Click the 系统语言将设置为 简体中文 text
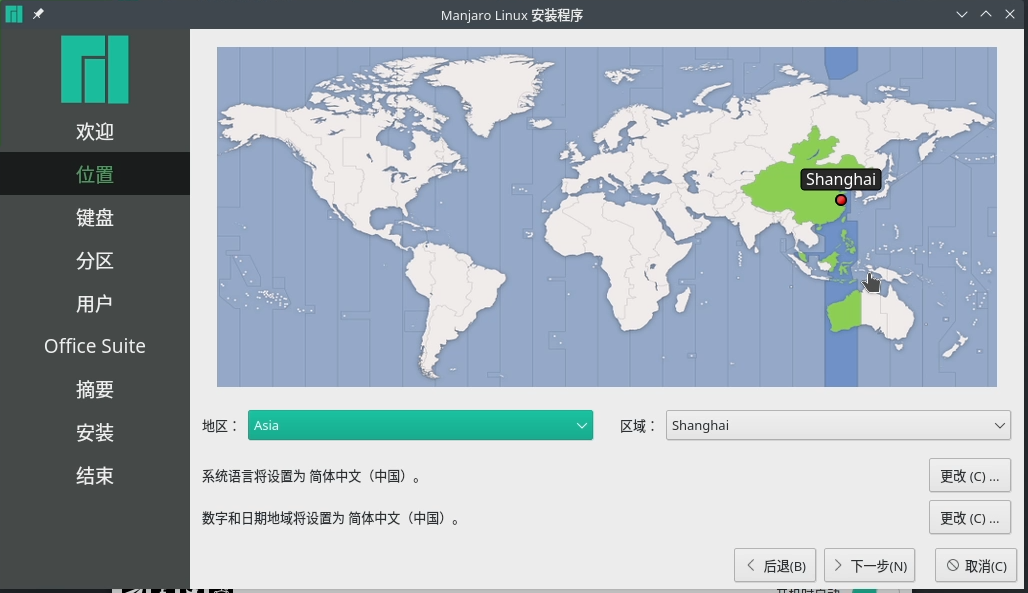 [311, 476]
